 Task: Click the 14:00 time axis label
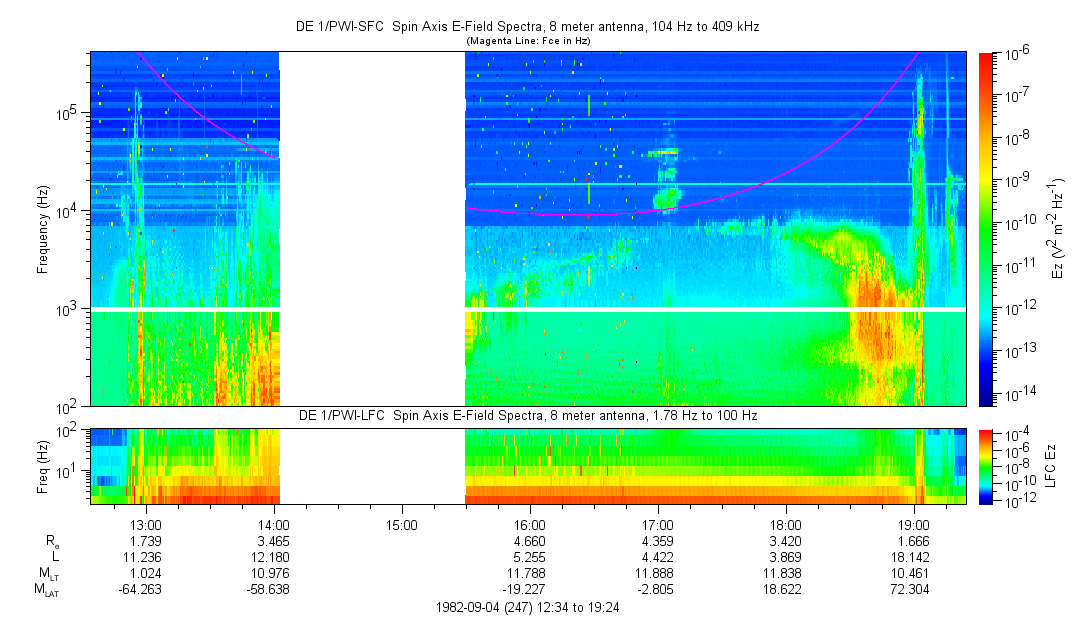[274, 525]
